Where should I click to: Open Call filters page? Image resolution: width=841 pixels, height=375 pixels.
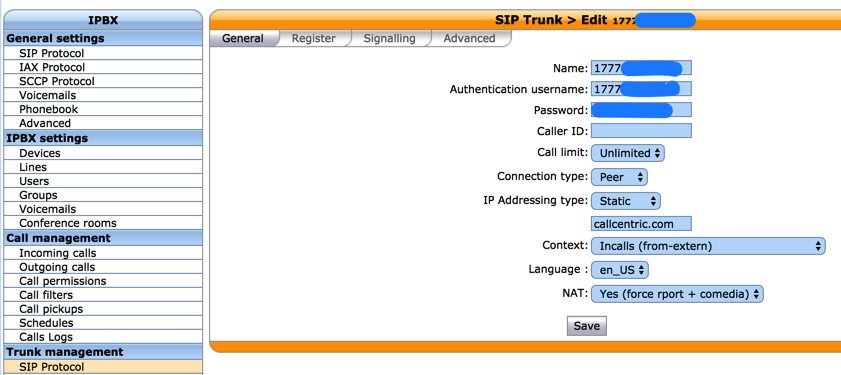click(103, 295)
